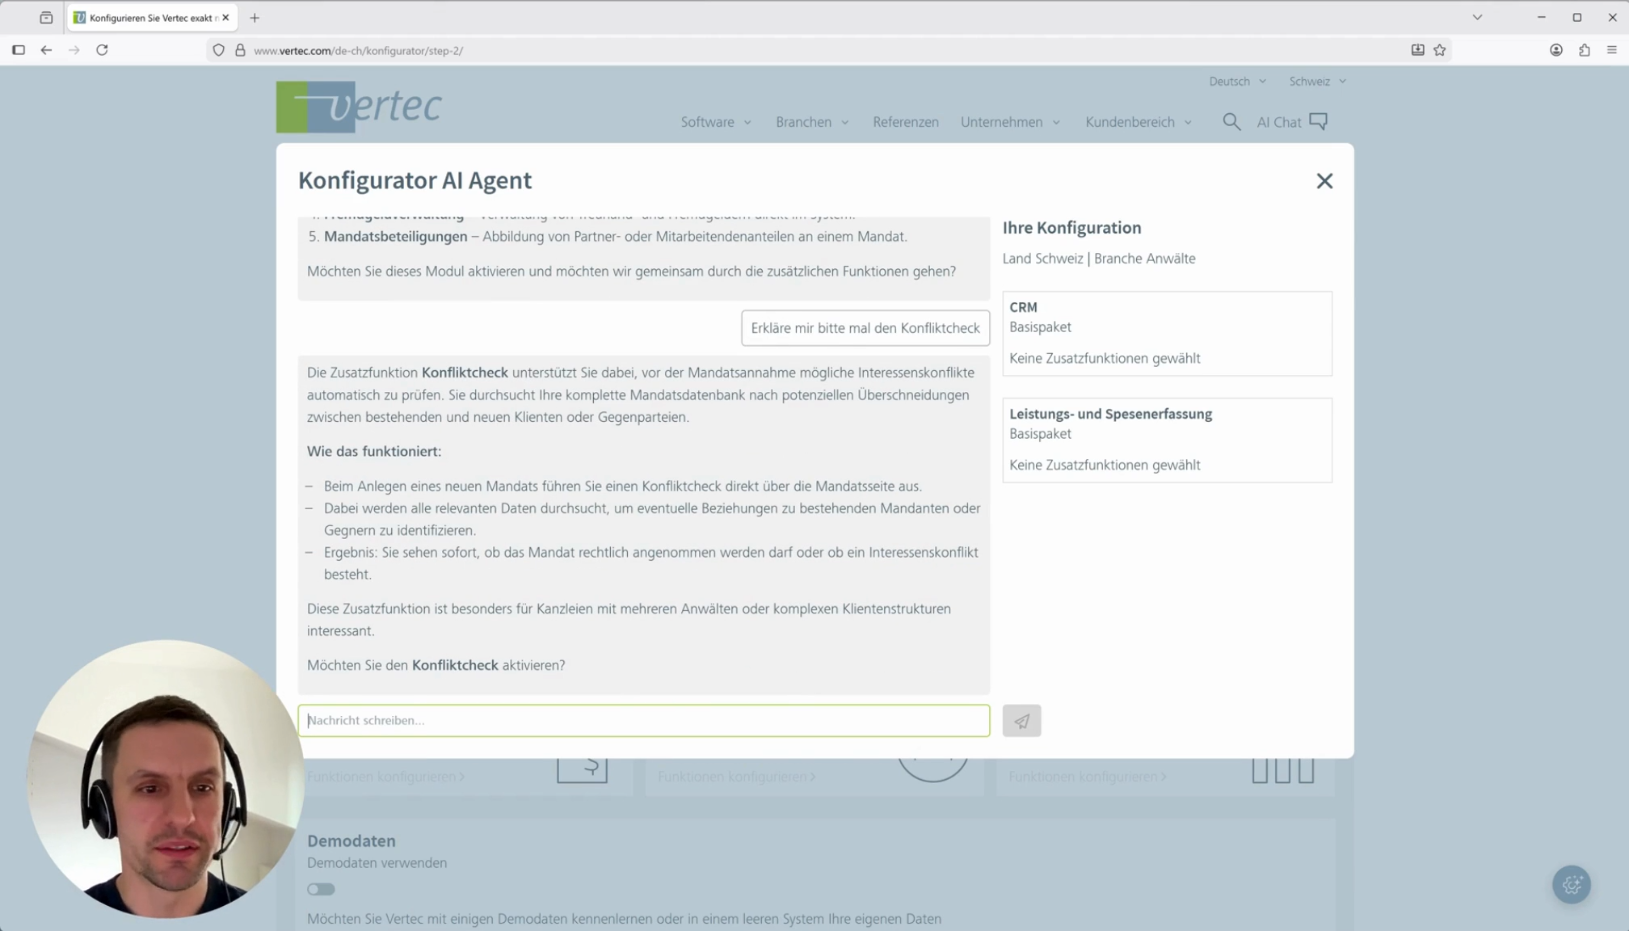Click the send message paper plane icon
This screenshot has height=931, width=1629.
(1021, 721)
